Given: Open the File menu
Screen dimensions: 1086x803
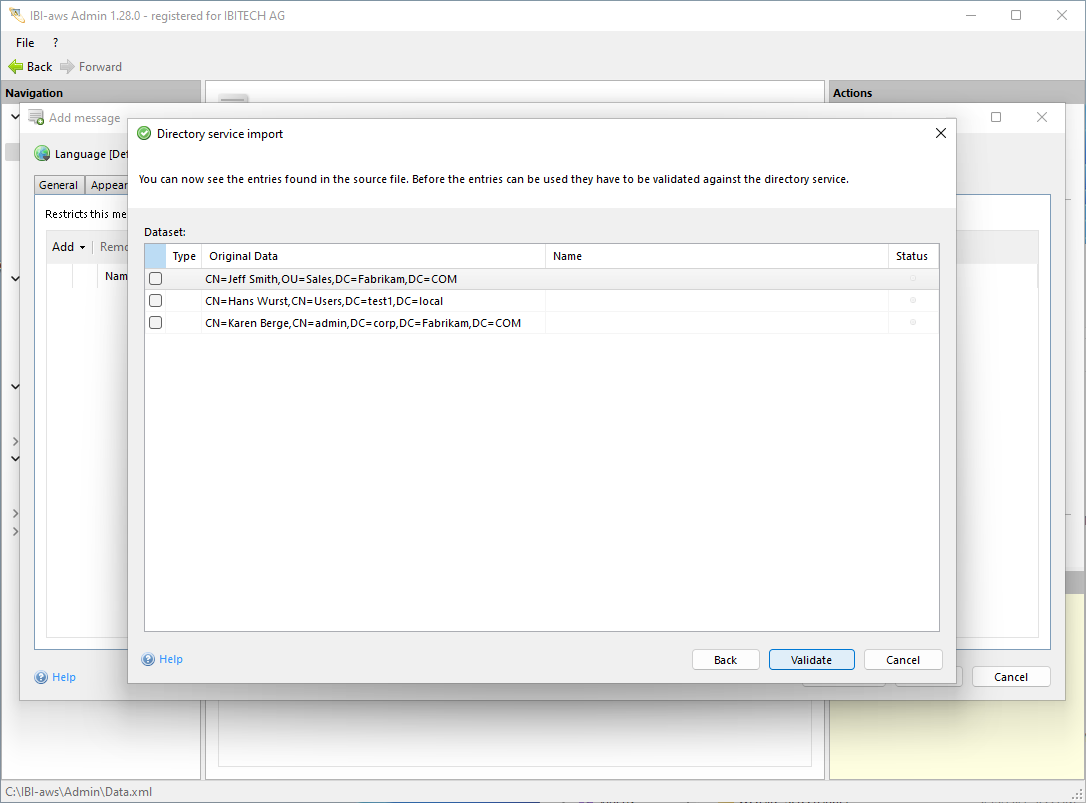Looking at the screenshot, I should [x=25, y=43].
